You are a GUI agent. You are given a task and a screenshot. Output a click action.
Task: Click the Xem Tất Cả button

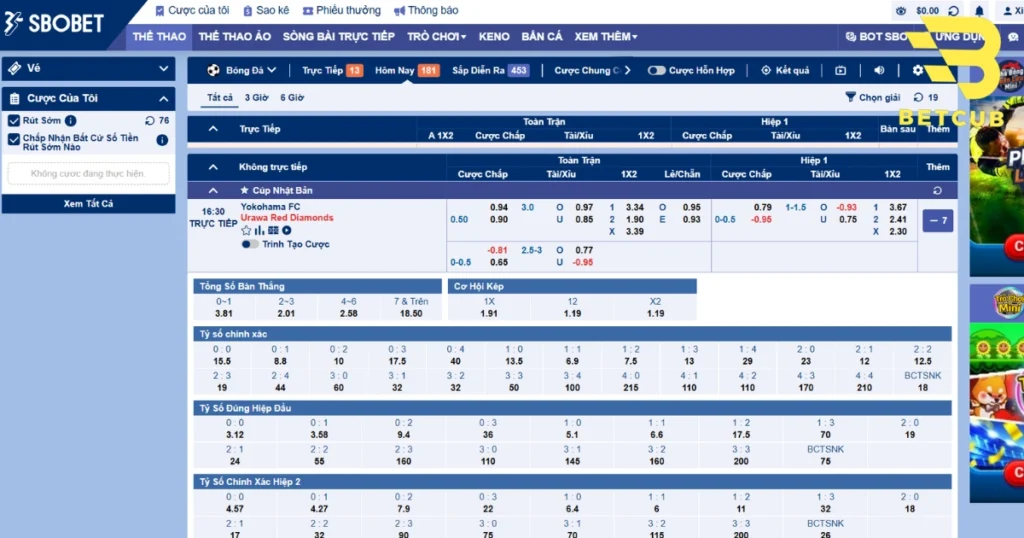click(x=88, y=204)
